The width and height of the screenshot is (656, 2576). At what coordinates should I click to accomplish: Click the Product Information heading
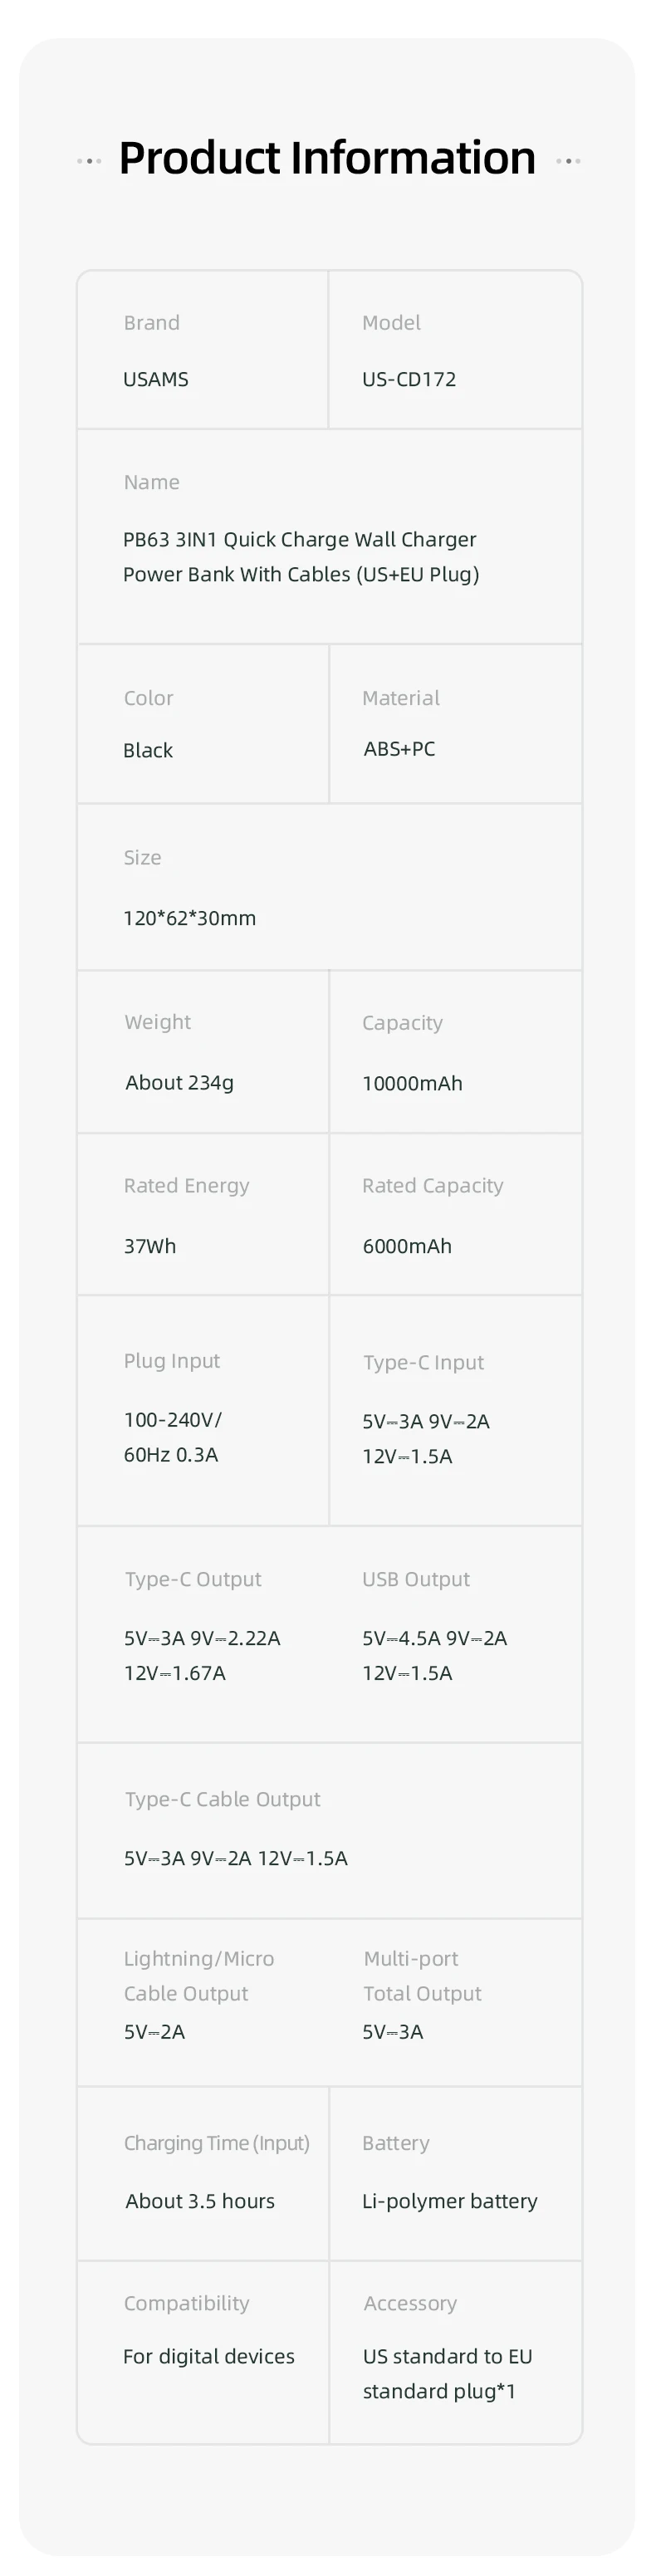tap(327, 158)
